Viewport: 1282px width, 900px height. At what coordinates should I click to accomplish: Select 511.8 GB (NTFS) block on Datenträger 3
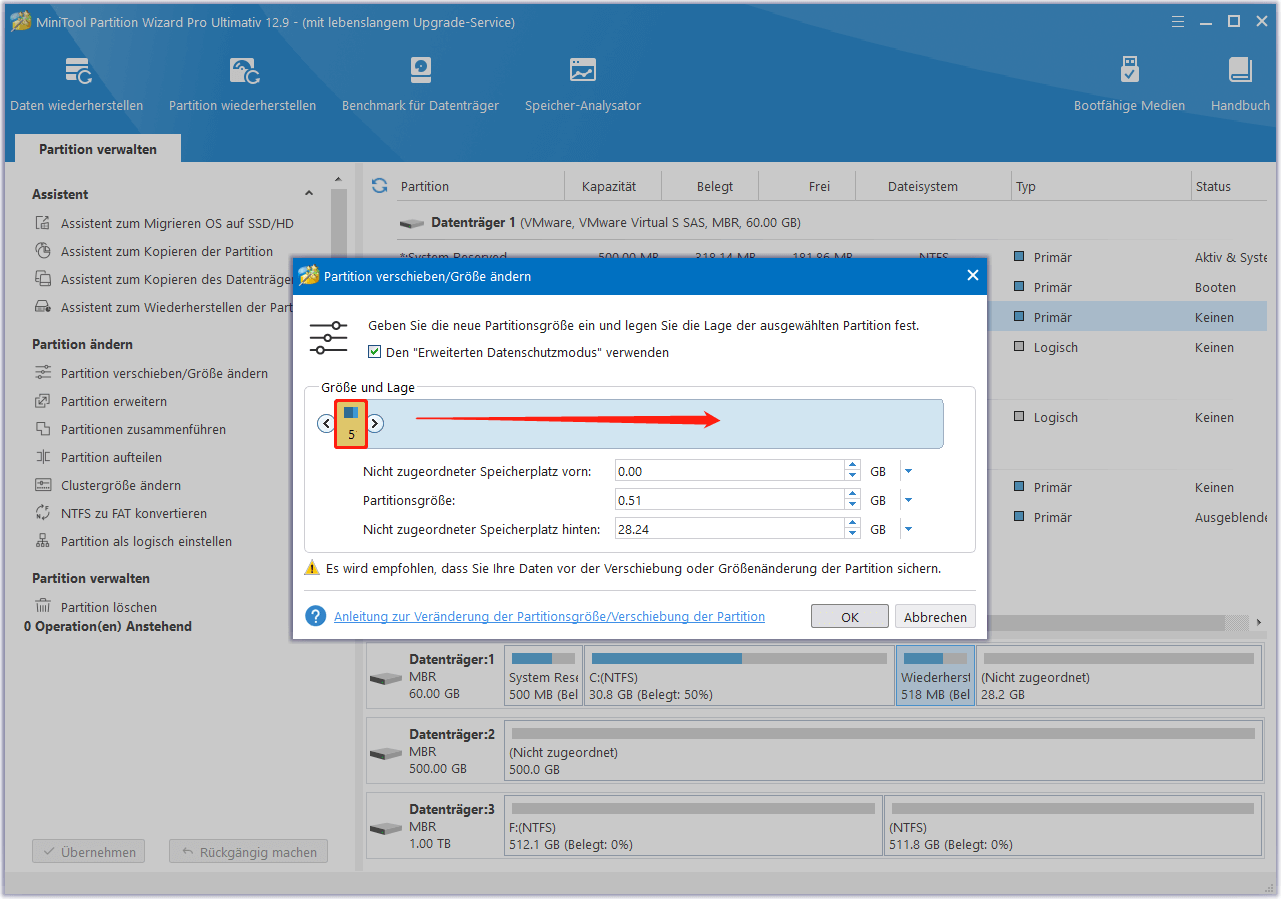tap(1073, 826)
